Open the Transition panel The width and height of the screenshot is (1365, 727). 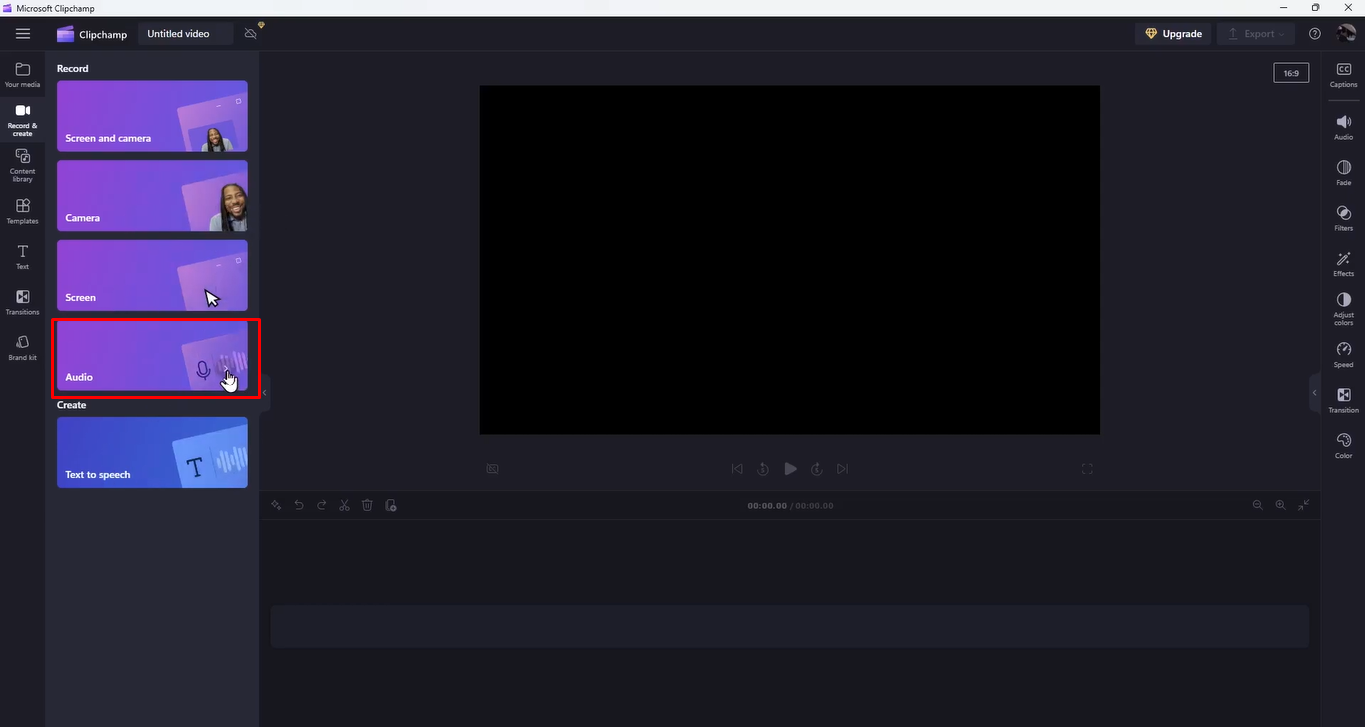(x=1343, y=400)
